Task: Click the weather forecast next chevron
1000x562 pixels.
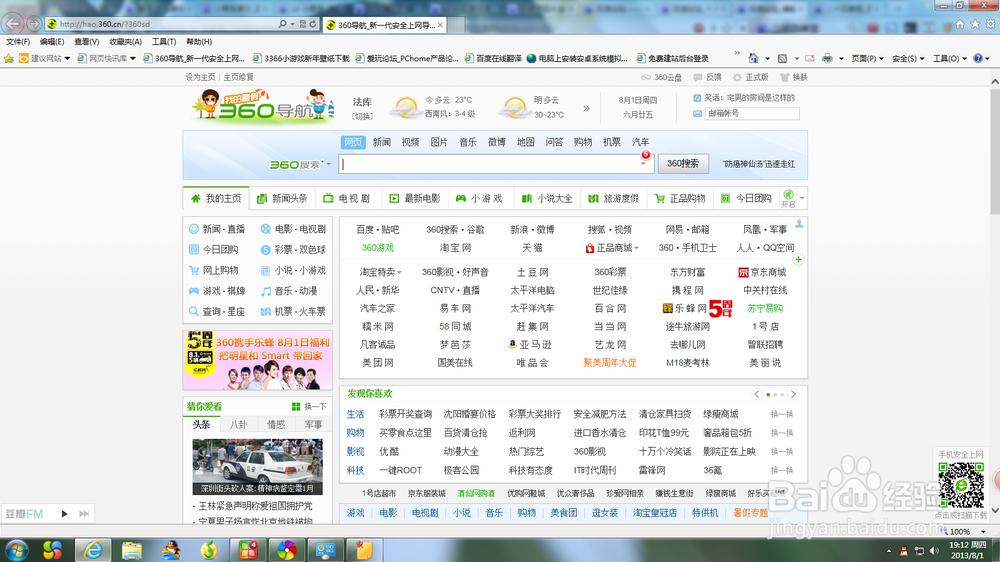Action: click(586, 108)
